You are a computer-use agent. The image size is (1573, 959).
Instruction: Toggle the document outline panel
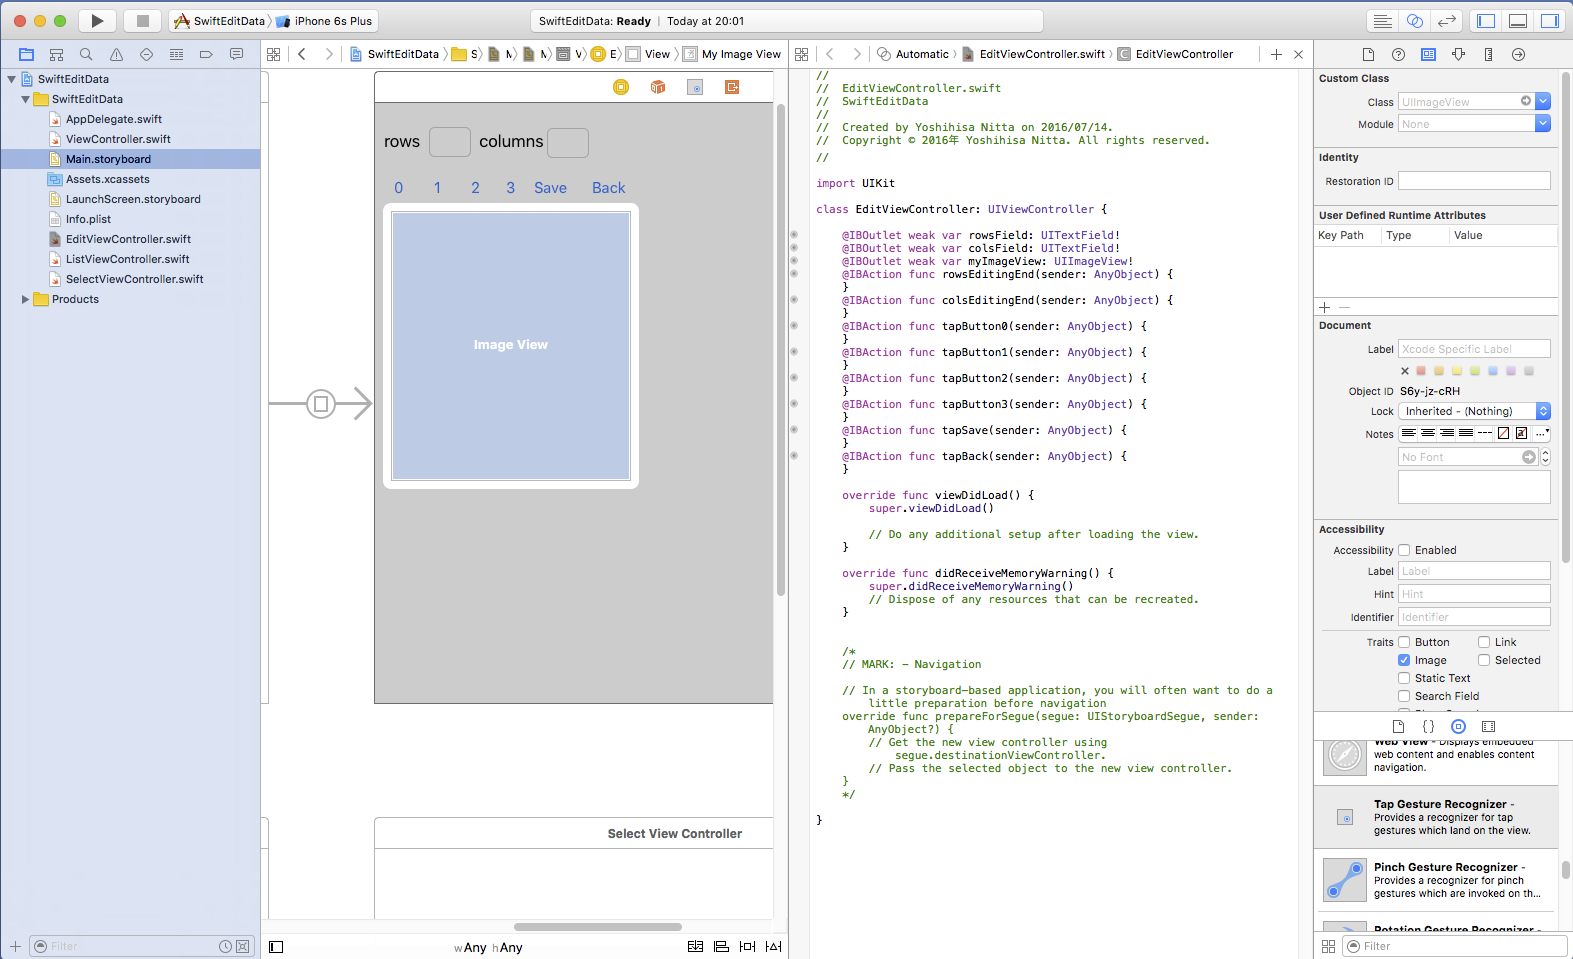point(276,947)
